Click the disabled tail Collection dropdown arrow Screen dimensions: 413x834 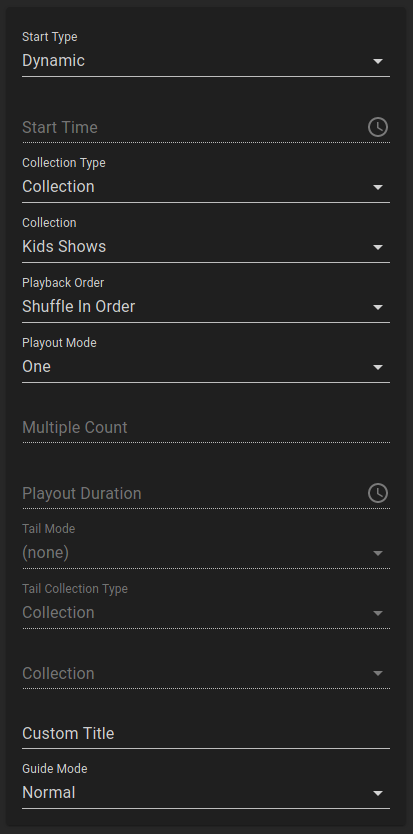[x=378, y=673]
